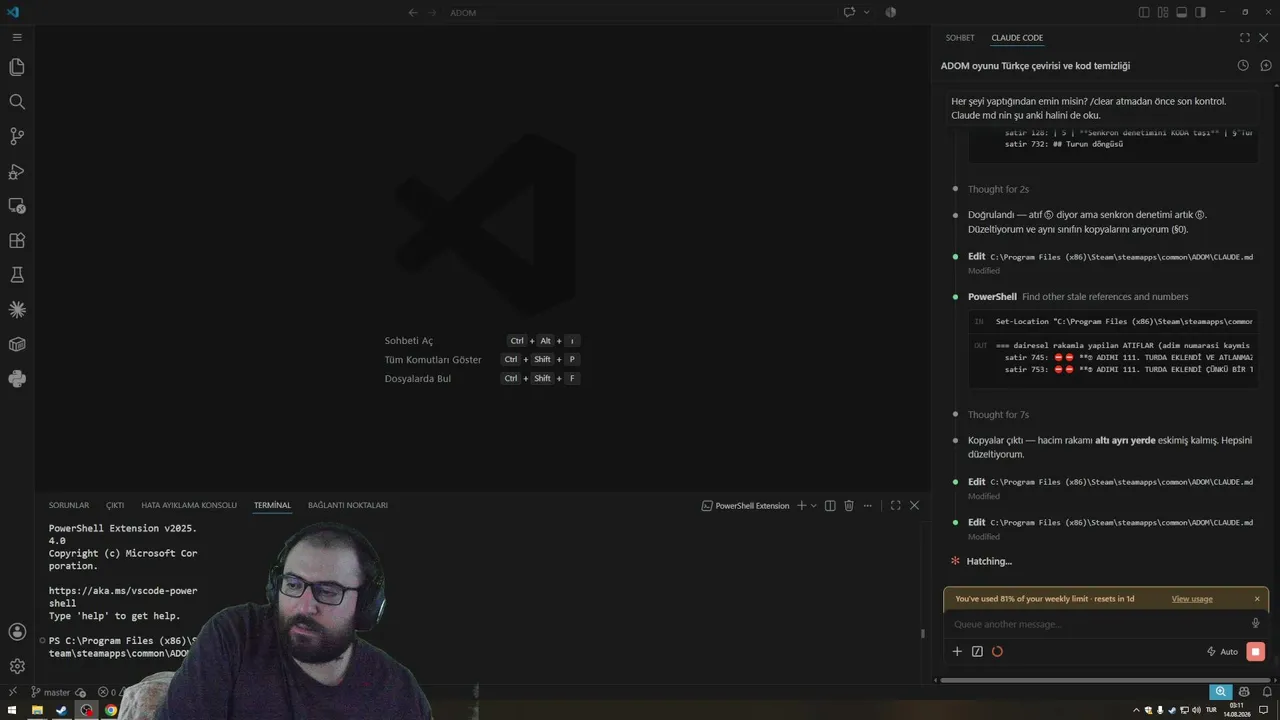Go back using the navigation arrow
Viewport: 1280px width, 720px height.
point(413,12)
